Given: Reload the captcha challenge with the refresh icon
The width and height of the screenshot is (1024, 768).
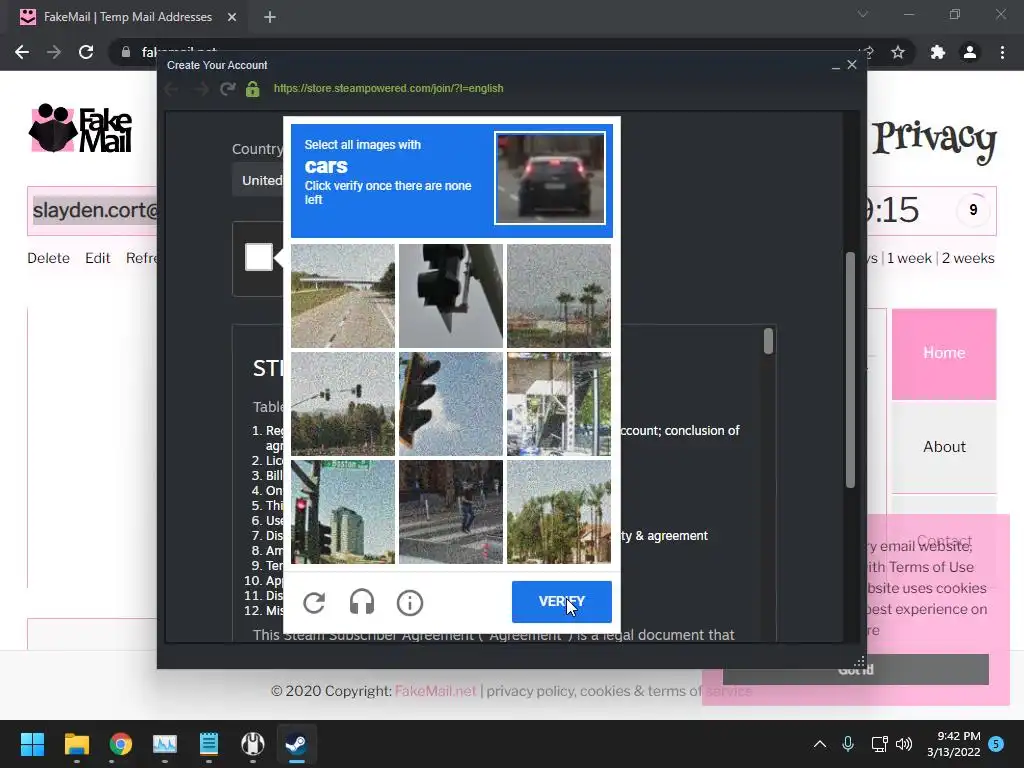Looking at the screenshot, I should coord(314,603).
